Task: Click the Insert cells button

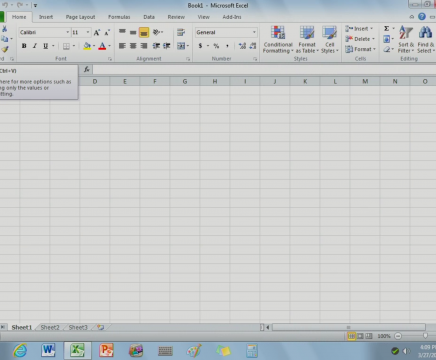Action: 359,29
